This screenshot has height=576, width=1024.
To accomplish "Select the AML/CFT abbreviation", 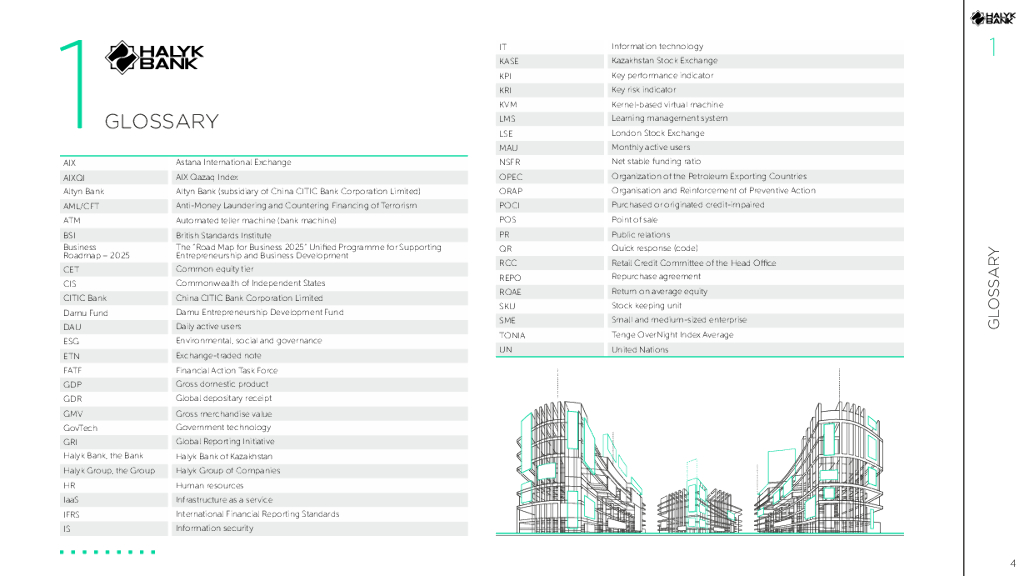I will click(81, 206).
